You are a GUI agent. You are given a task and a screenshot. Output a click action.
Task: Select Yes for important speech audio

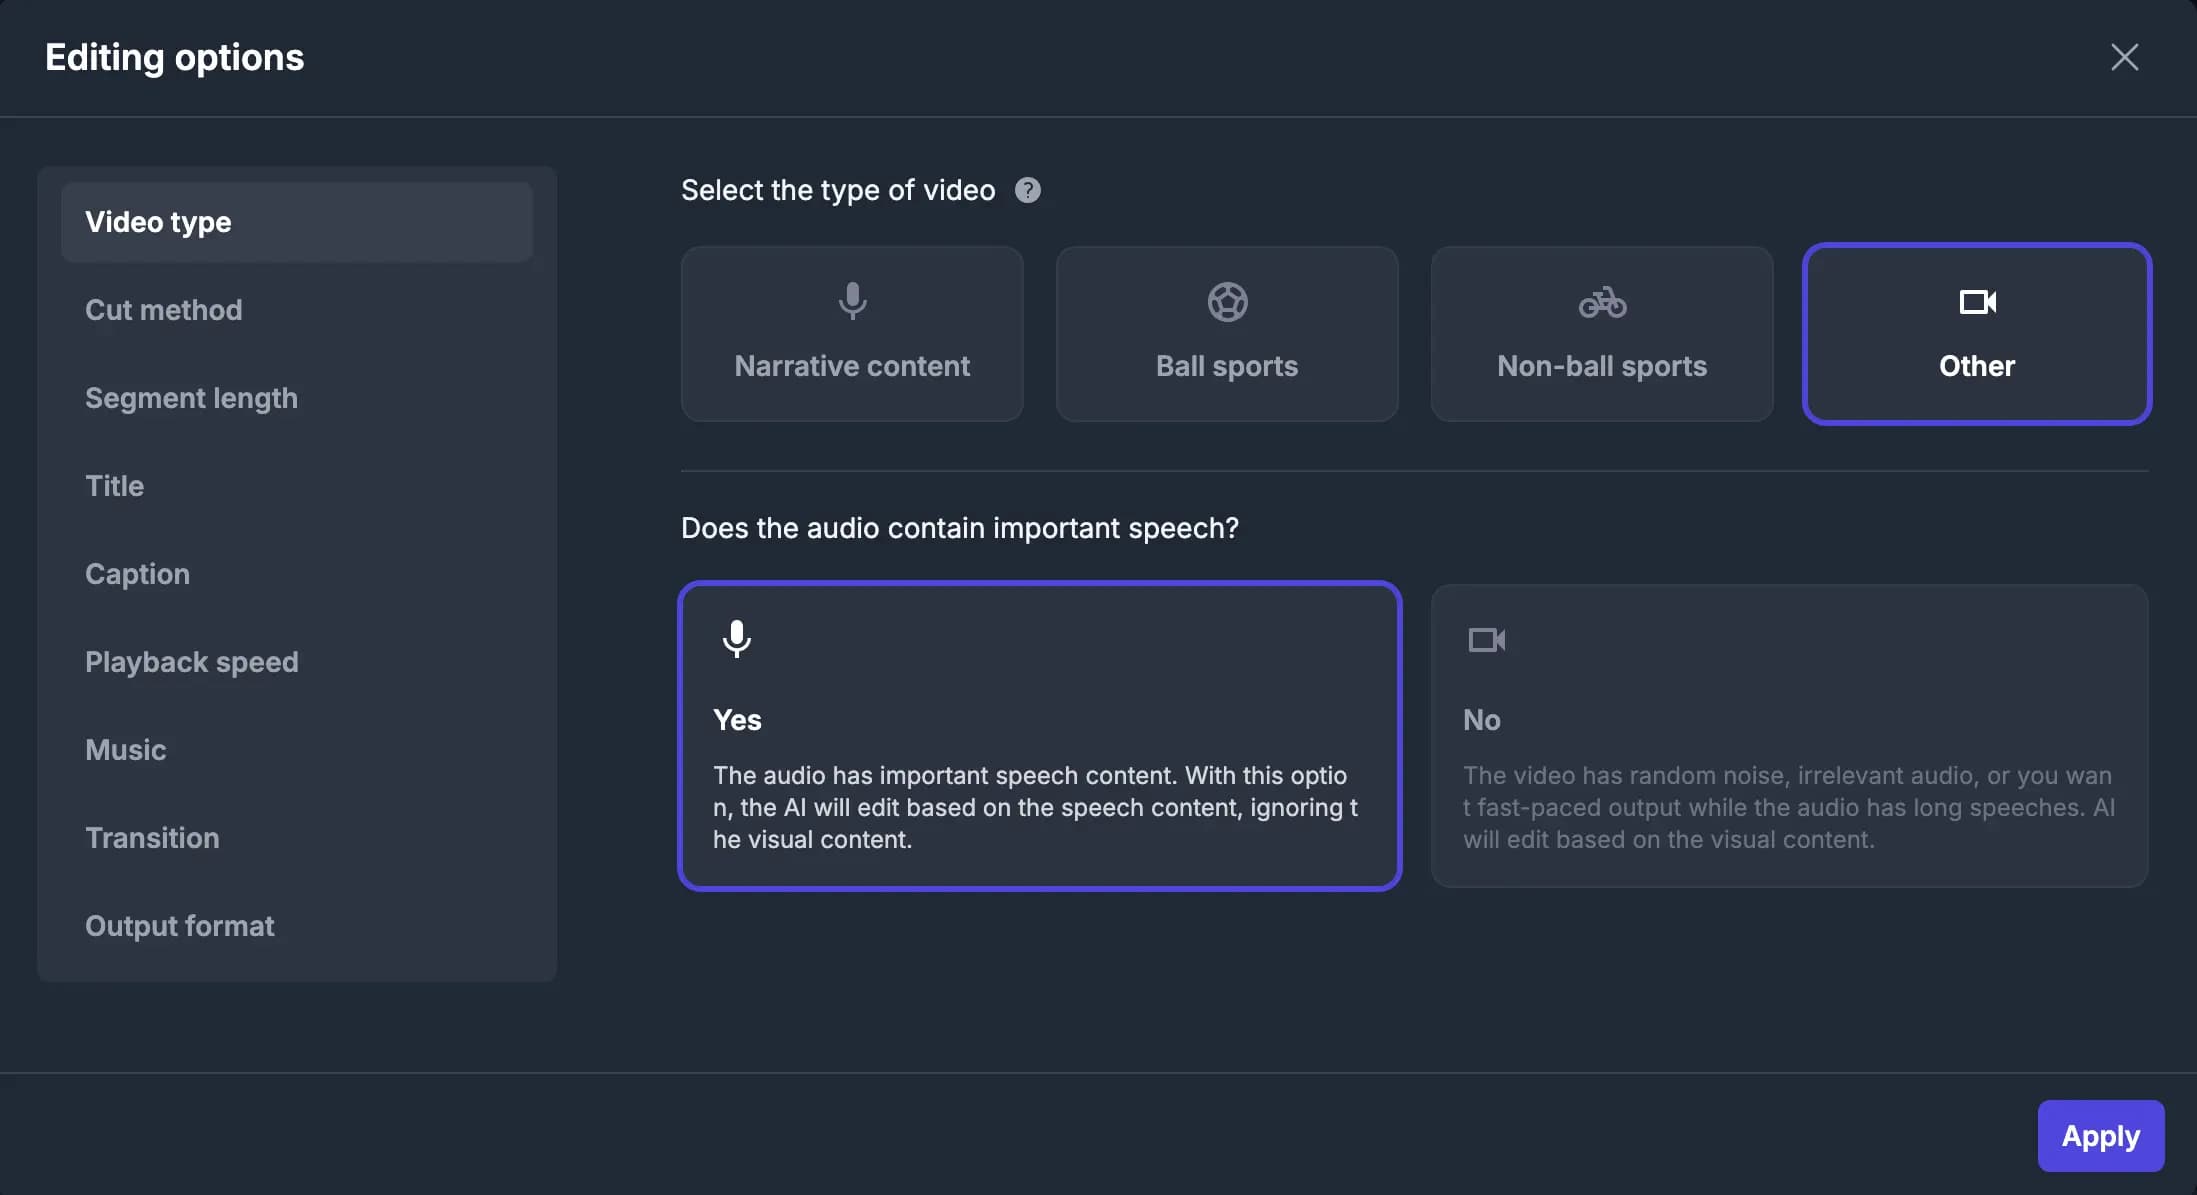click(1040, 736)
